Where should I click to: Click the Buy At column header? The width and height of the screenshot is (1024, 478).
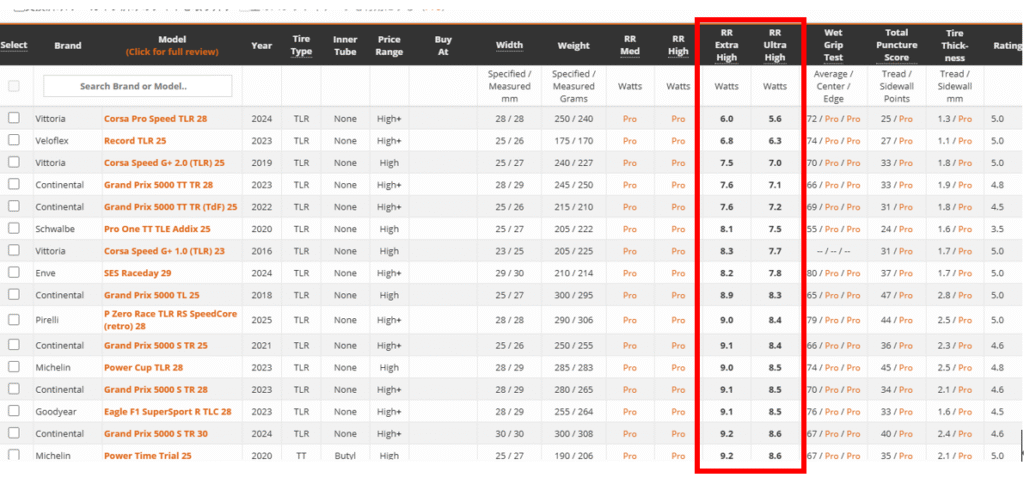[x=443, y=45]
